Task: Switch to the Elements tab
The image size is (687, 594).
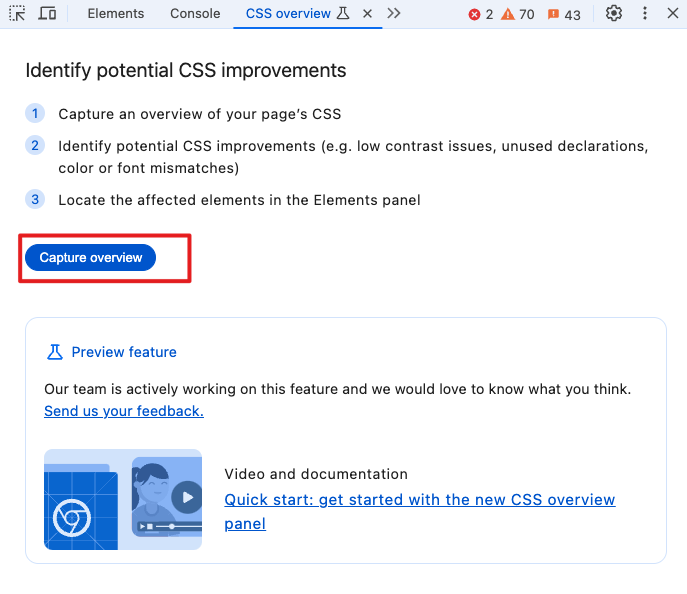Action: (x=115, y=14)
